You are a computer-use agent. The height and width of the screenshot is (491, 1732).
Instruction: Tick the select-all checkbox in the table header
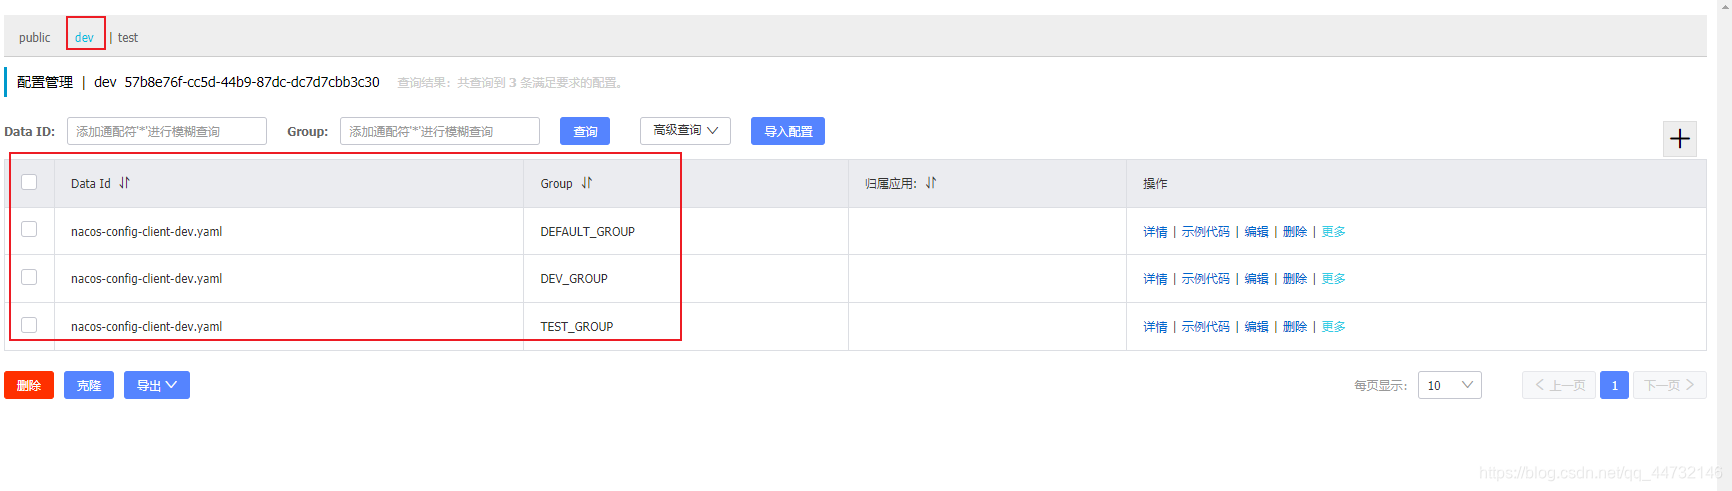29,182
